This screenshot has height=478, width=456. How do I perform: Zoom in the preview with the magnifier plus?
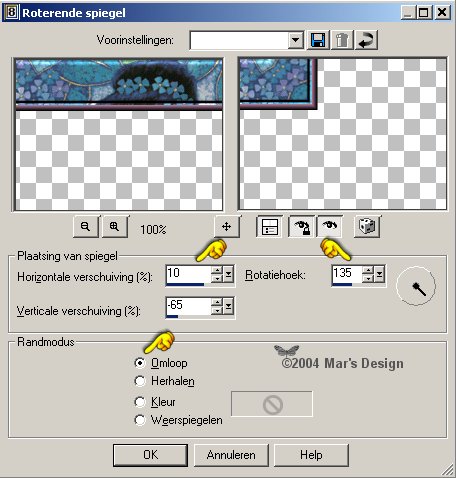[115, 227]
